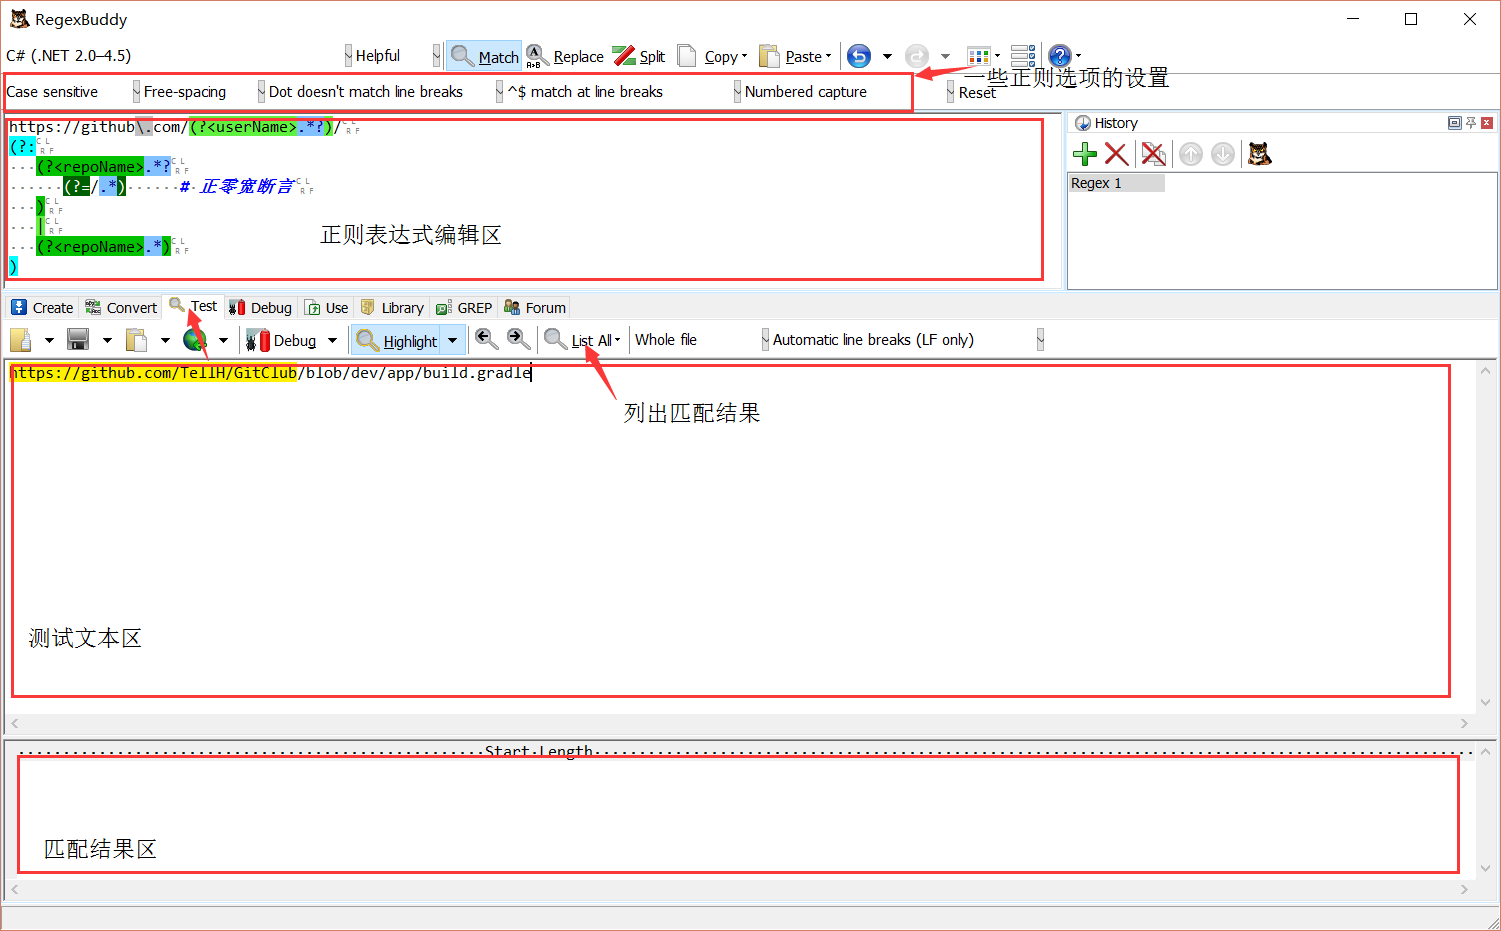
Task: Click the save test floppy icon
Action: coord(78,340)
